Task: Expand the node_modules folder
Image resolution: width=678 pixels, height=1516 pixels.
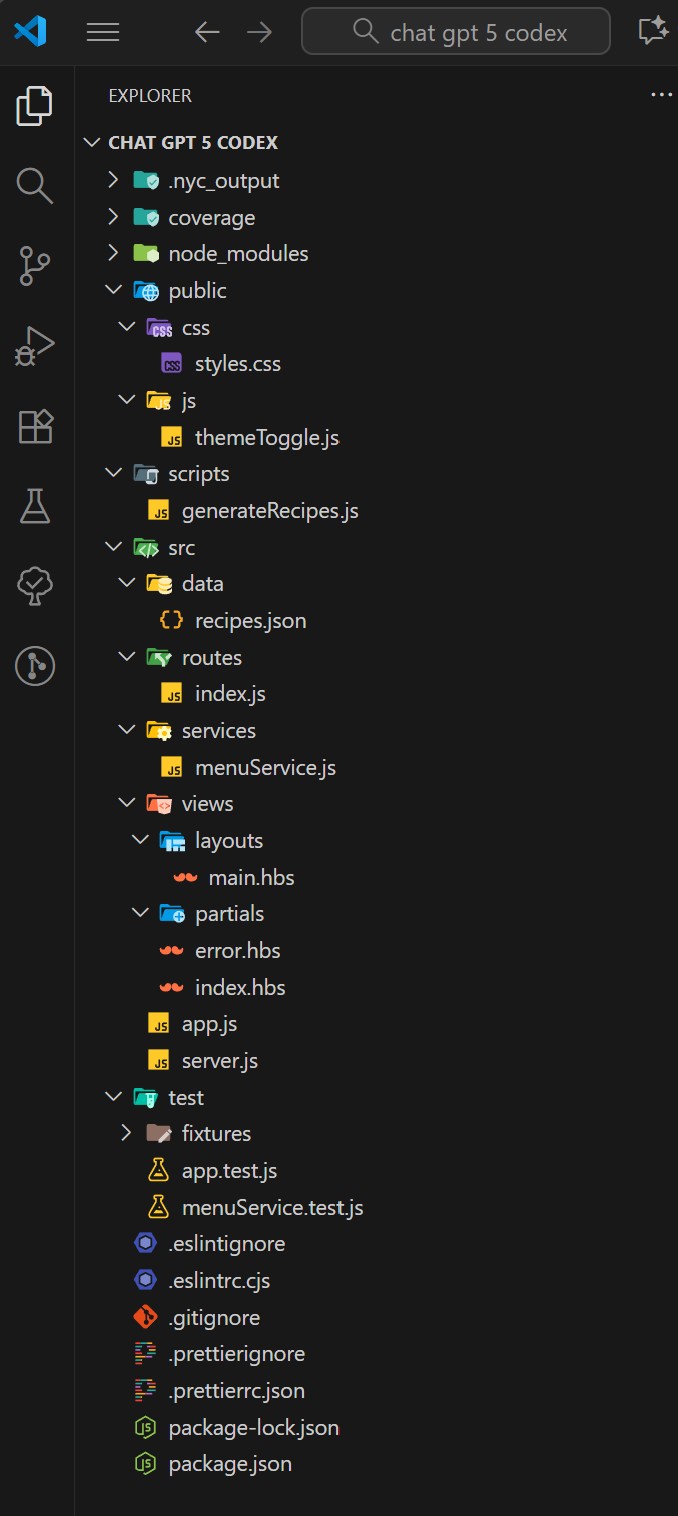Action: coord(238,254)
